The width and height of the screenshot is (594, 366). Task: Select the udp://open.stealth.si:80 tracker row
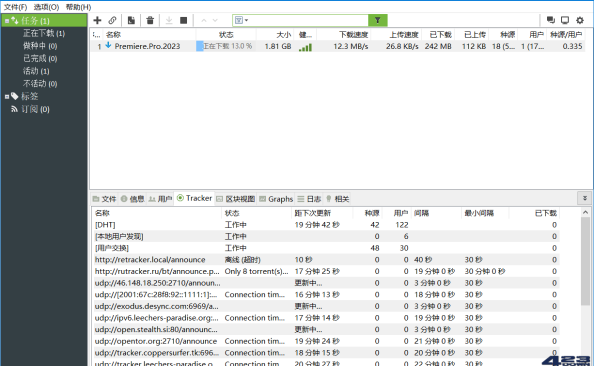click(326, 330)
